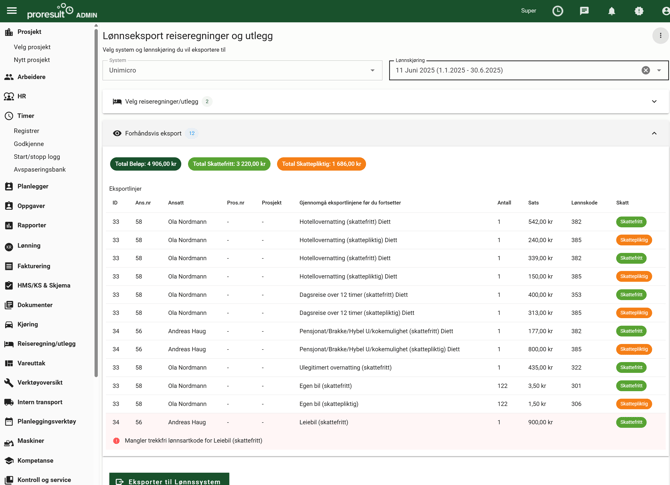Click the Eksporter til Lønnssystem button
This screenshot has height=485, width=670.
(169, 481)
